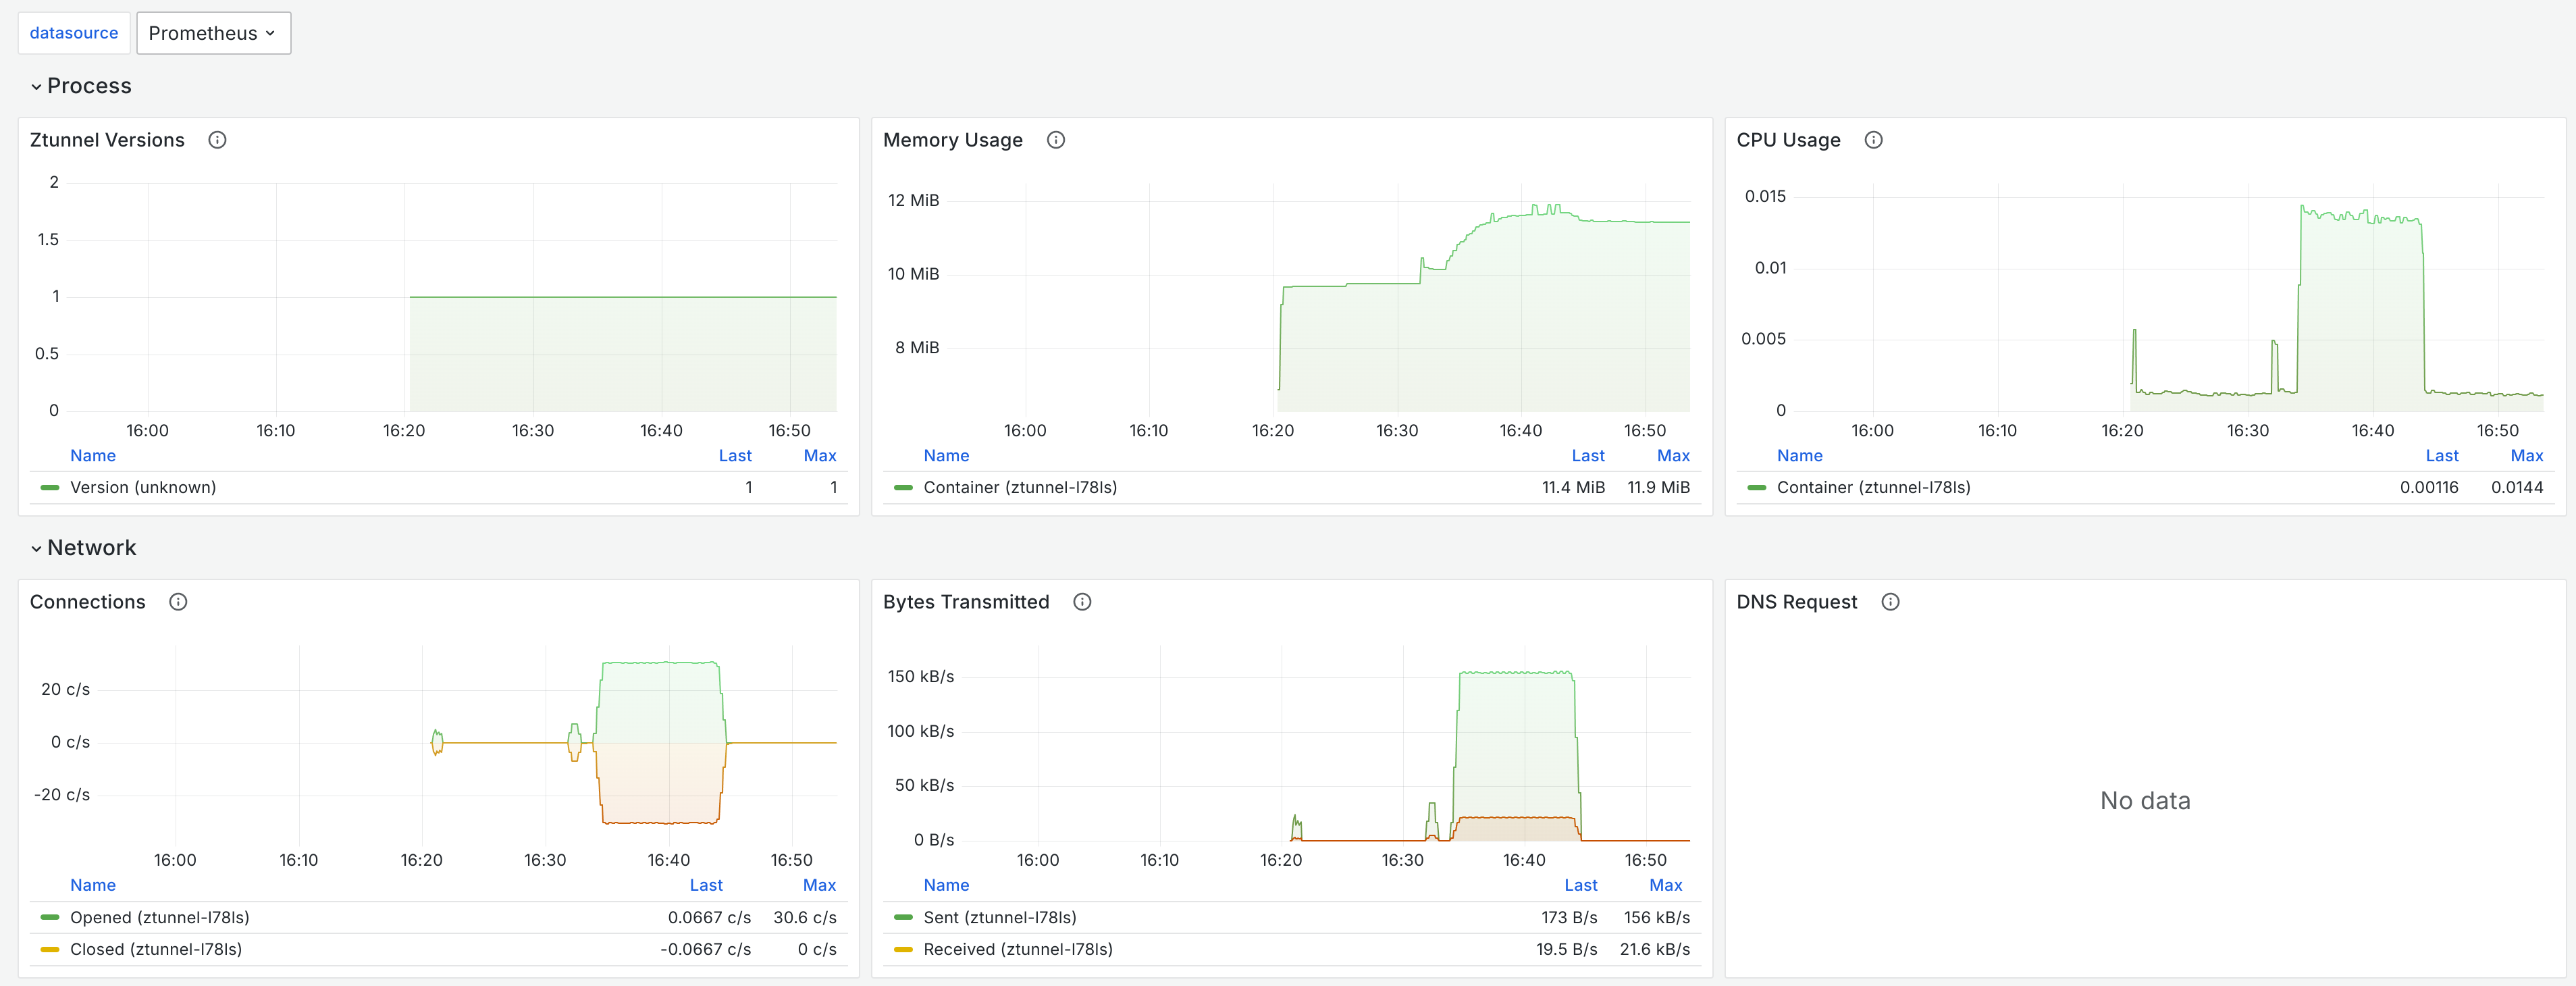This screenshot has width=2576, height=986.
Task: Sort CPU Usage legend by Name
Action: pyautogui.click(x=1799, y=456)
